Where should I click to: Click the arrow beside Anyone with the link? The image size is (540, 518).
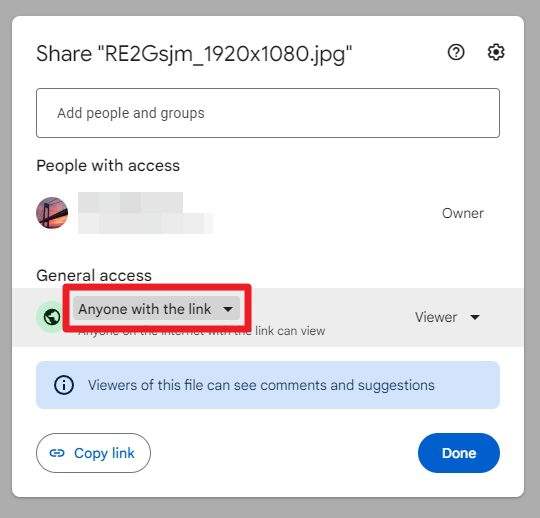(x=228, y=309)
